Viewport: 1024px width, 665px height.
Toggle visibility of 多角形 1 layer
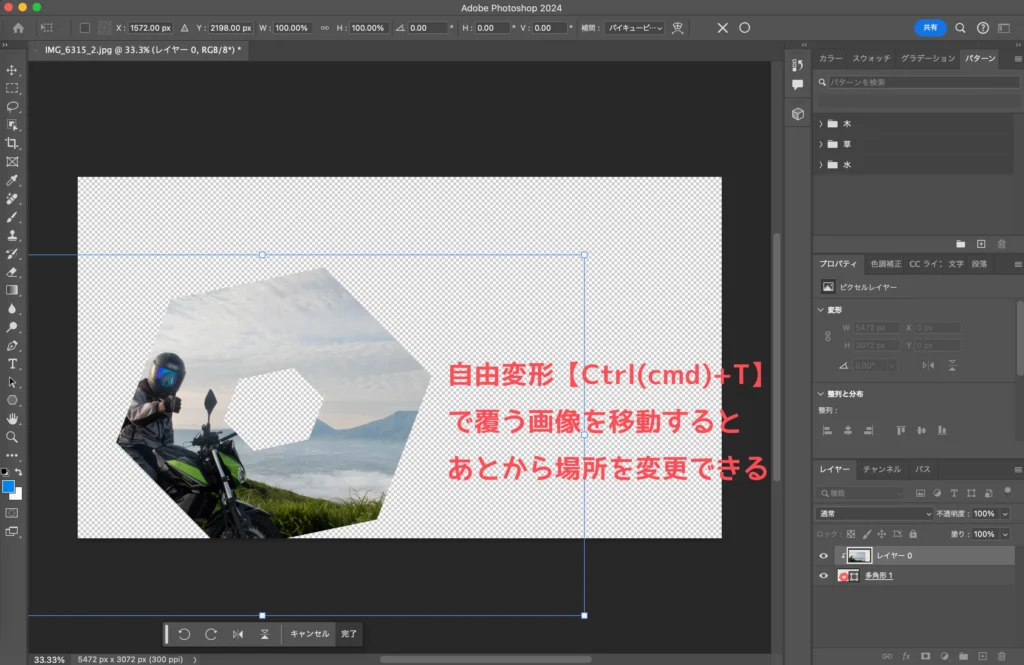pyautogui.click(x=824, y=576)
